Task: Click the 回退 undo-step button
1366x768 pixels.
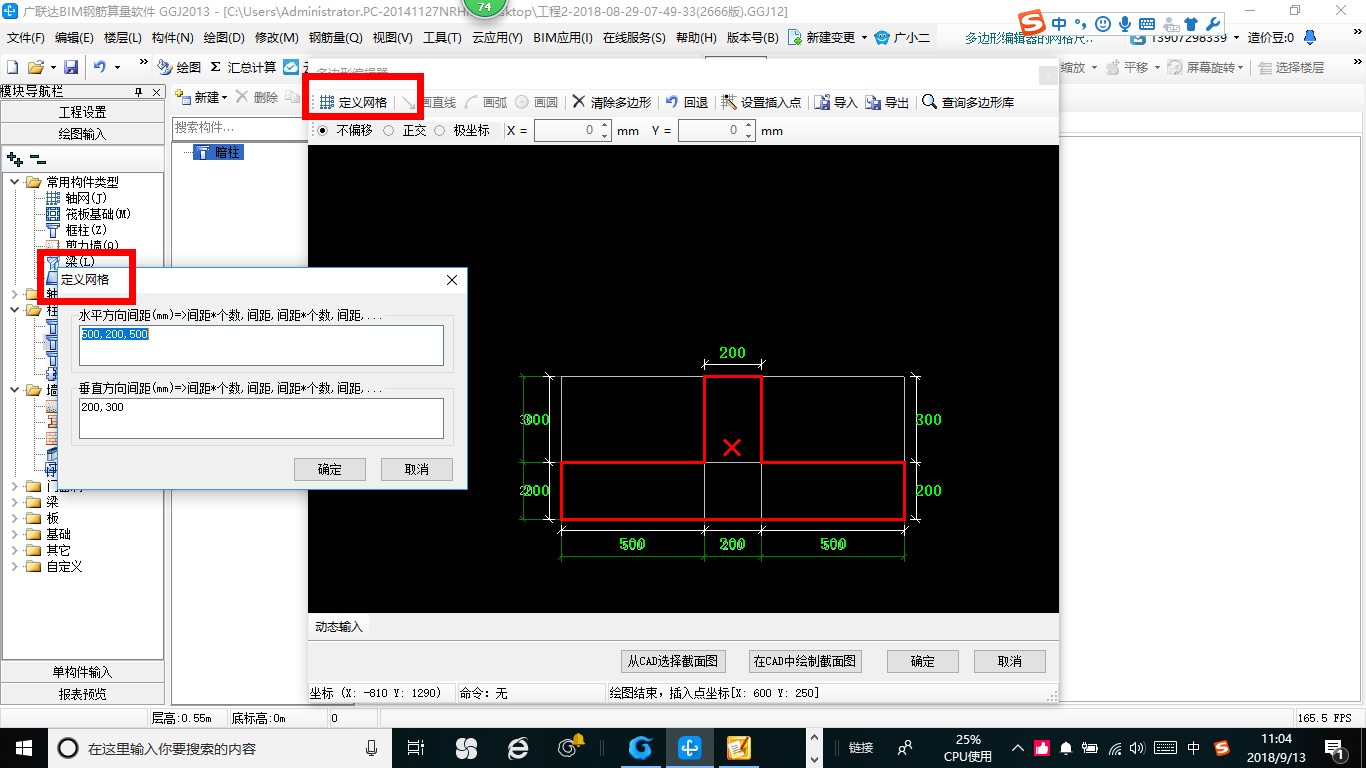Action: 686,102
